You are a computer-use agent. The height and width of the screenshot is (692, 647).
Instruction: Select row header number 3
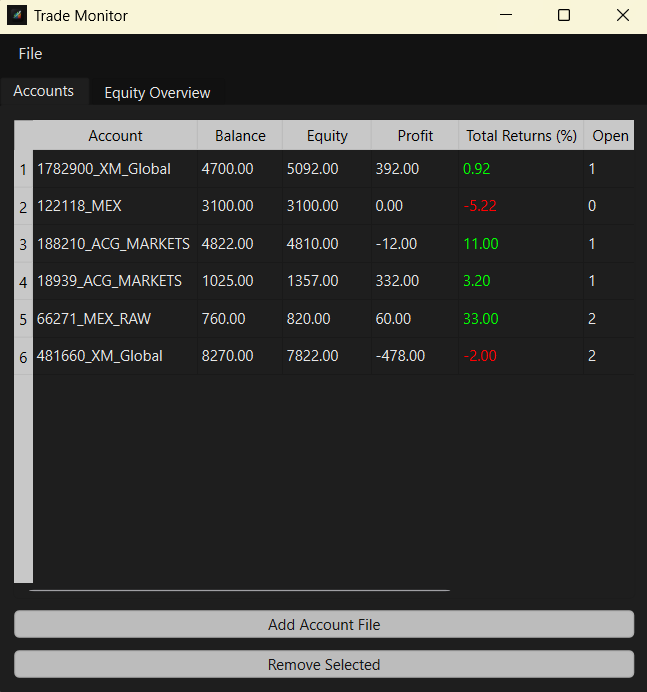[x=23, y=244]
